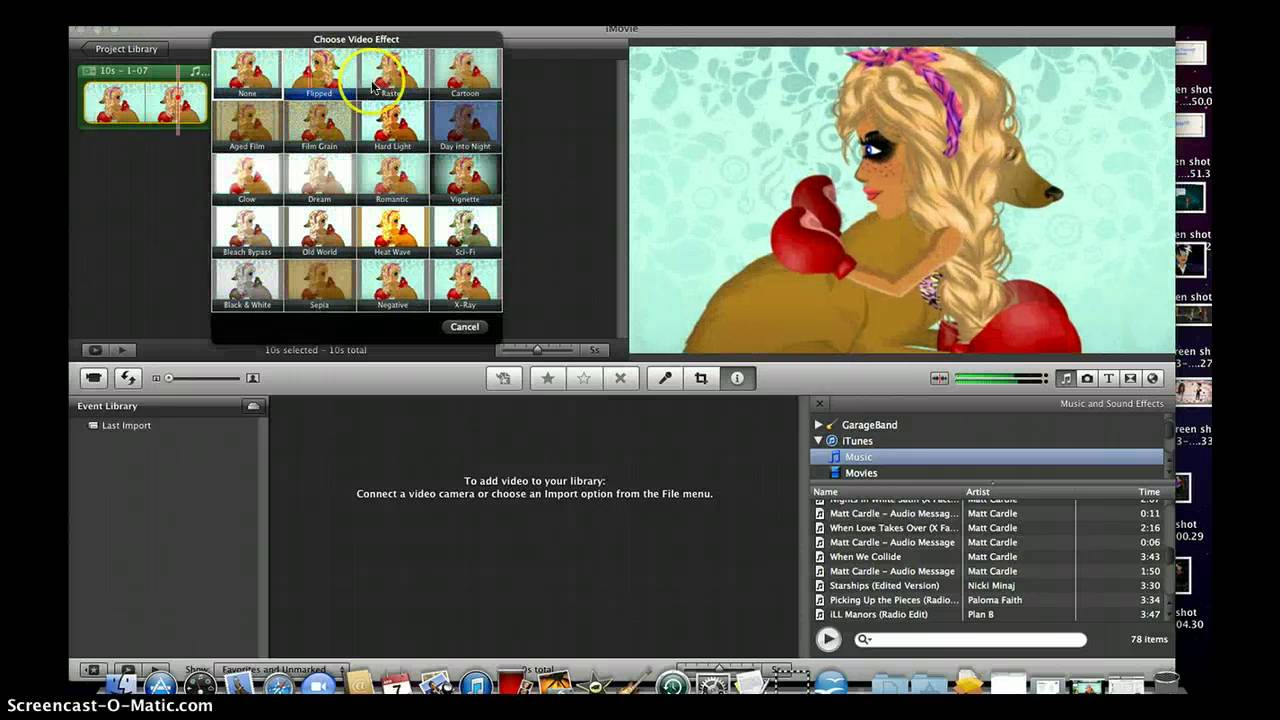Open the photo browser camera icon
Screen dimensions: 1280x720
[x=1087, y=379]
